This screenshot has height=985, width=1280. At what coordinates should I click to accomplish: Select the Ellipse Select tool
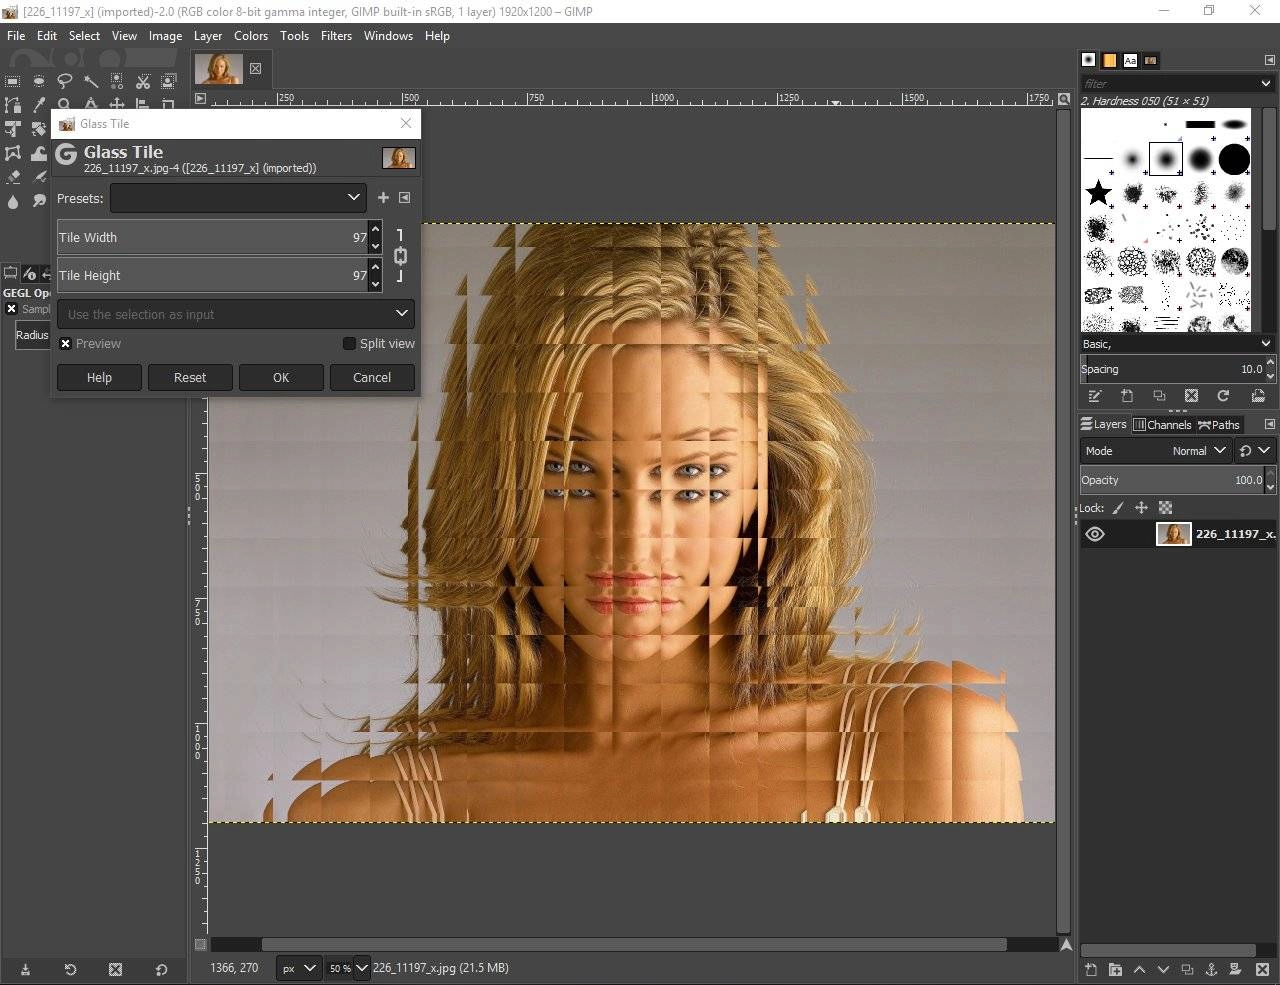(39, 81)
